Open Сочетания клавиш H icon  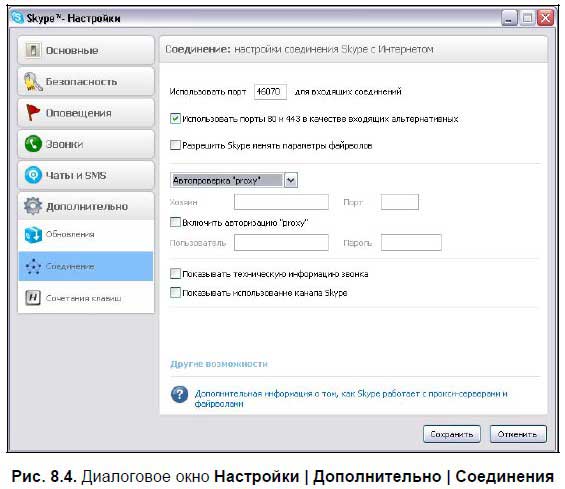point(33,298)
